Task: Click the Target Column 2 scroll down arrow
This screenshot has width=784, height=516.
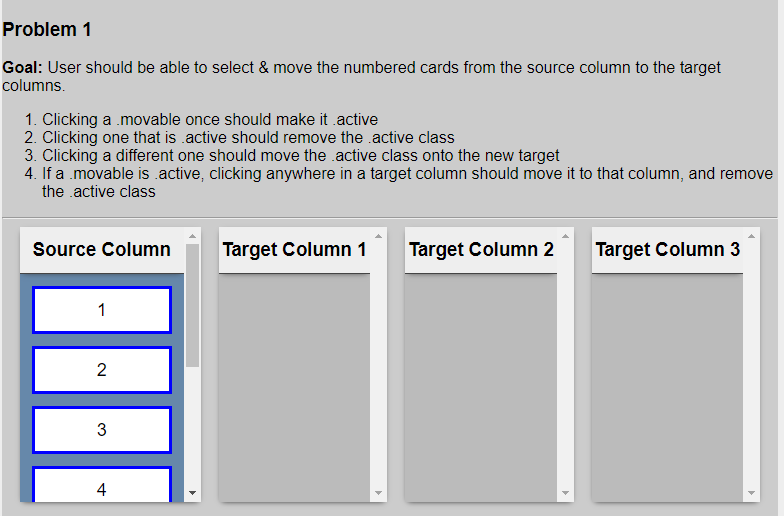Action: (x=566, y=493)
